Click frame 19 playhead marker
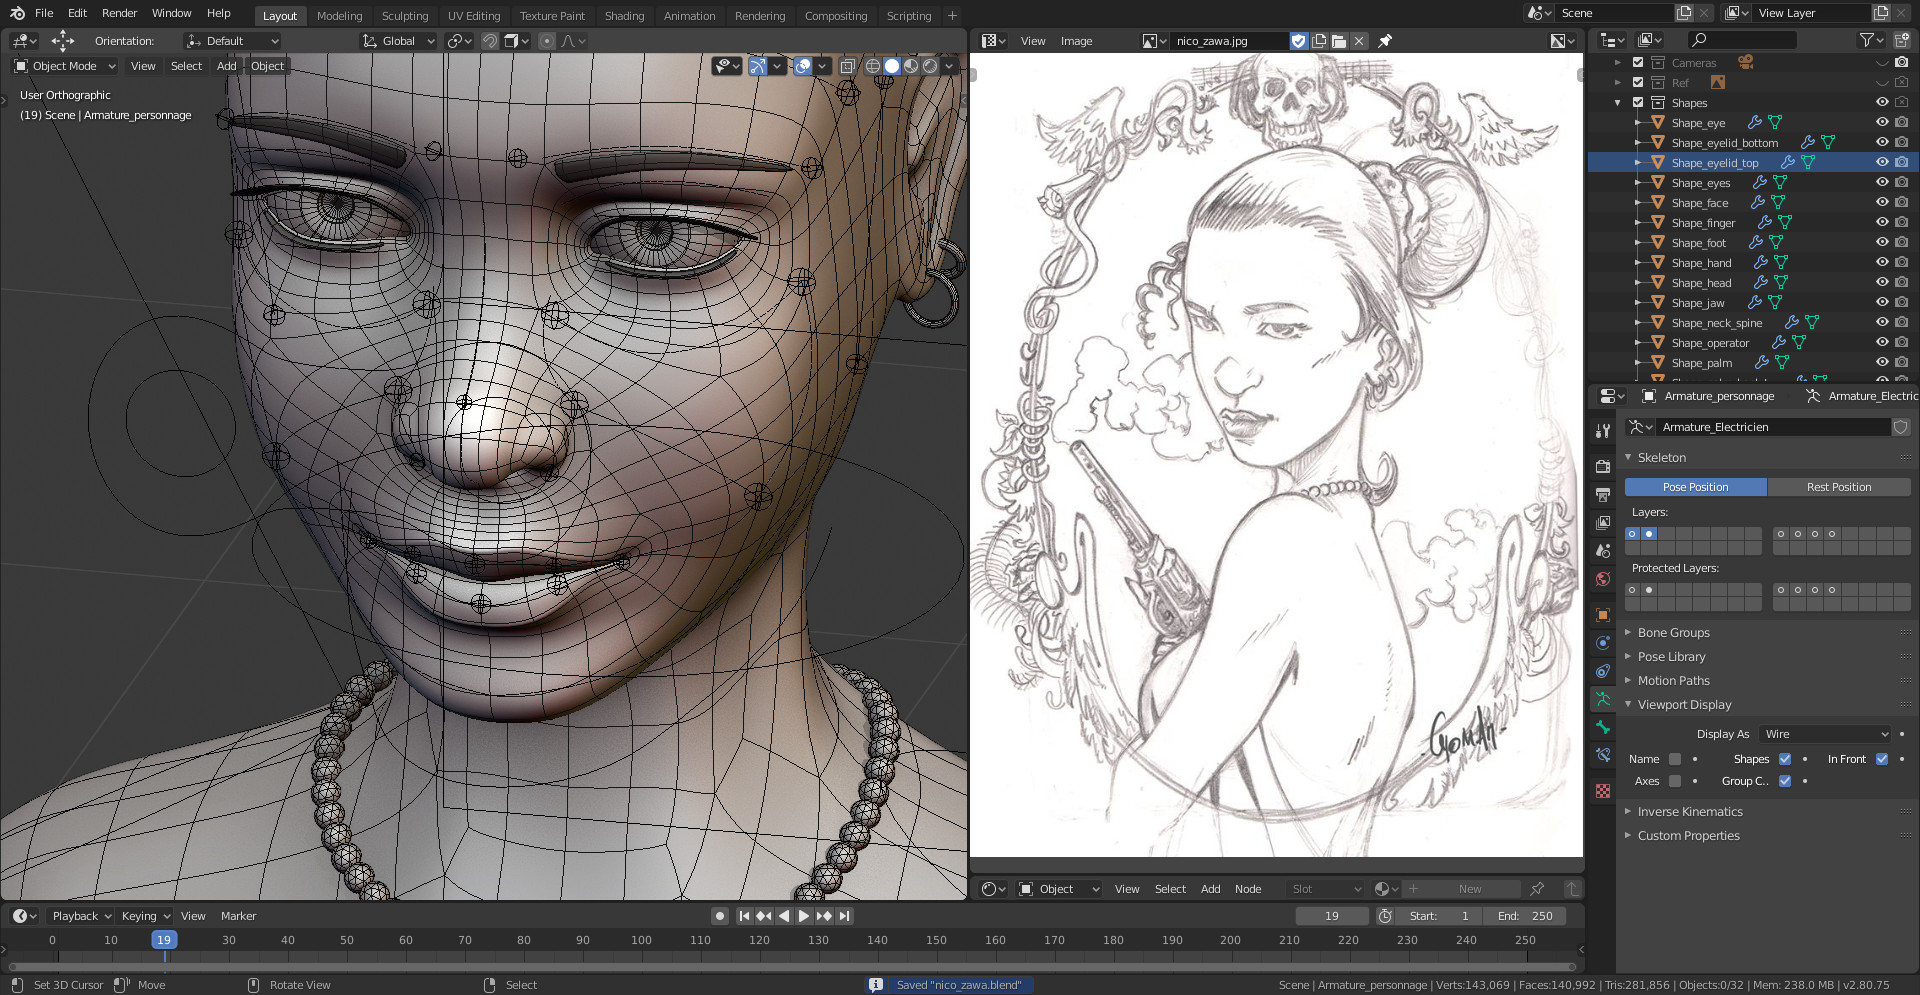The height and width of the screenshot is (995, 1920). point(164,940)
